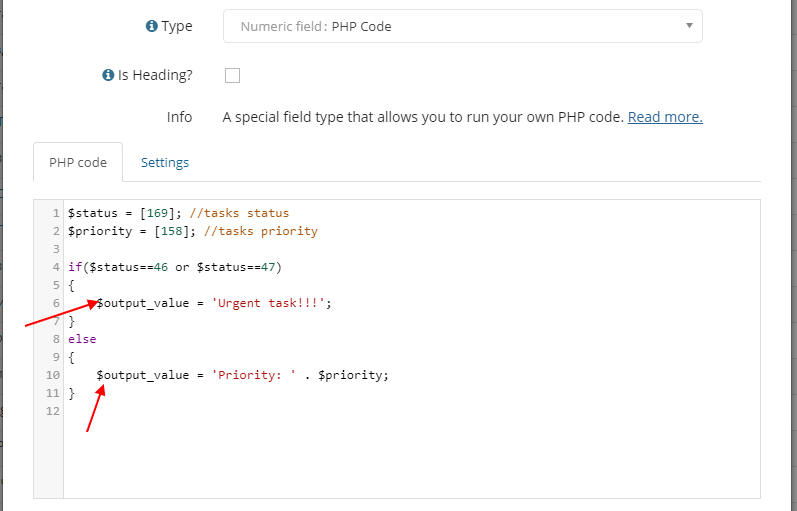The height and width of the screenshot is (511, 797).
Task: Click line number 8 in the gutter
Action: coord(54,339)
